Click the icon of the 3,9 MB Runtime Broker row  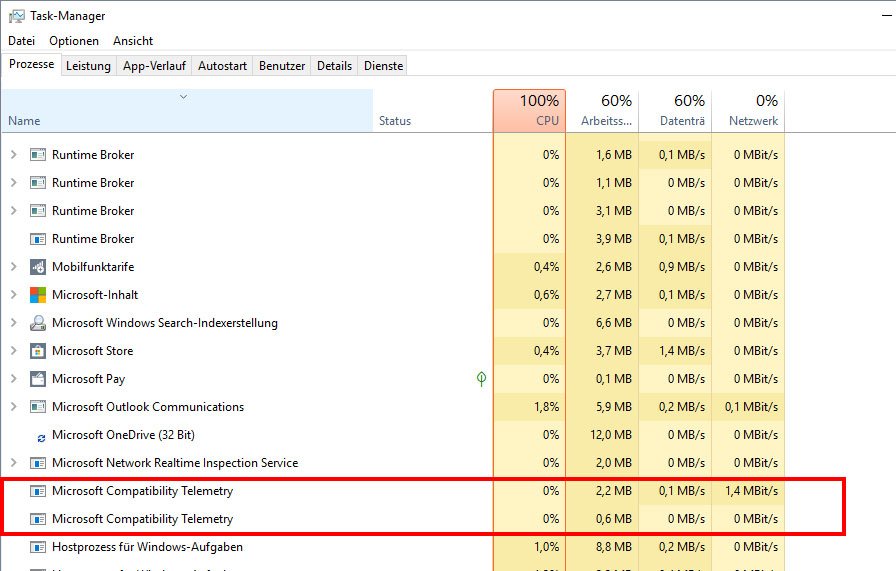pyautogui.click(x=38, y=239)
